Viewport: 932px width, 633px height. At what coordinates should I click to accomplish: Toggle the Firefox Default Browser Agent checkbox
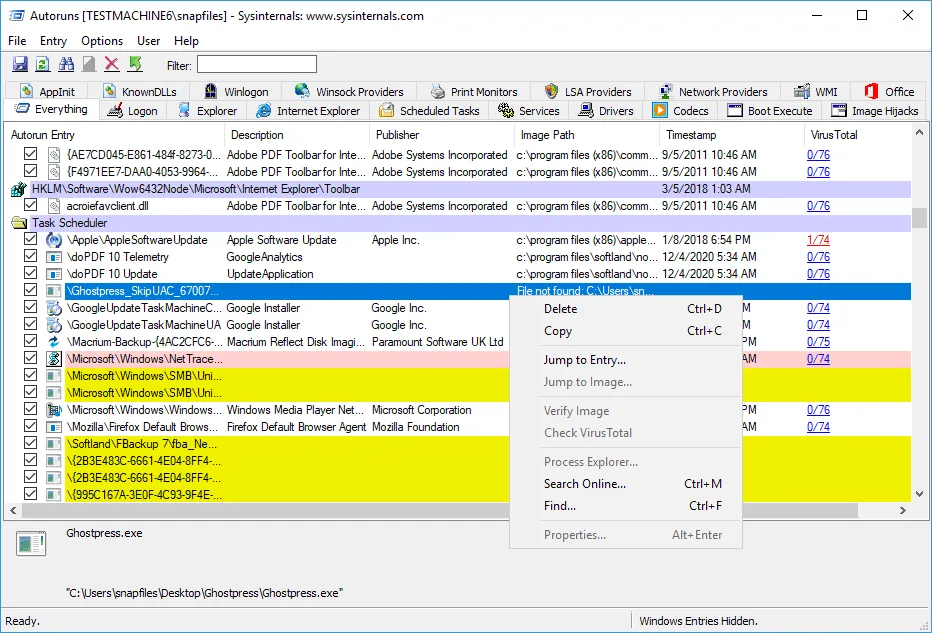pyautogui.click(x=30, y=426)
